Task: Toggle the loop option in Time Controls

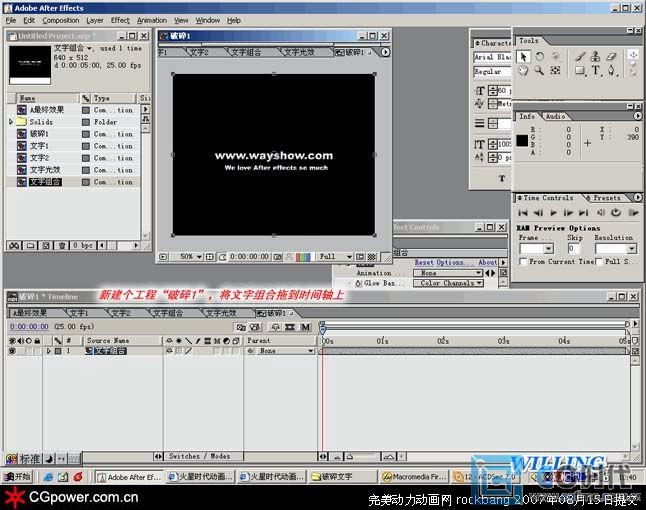Action: (616, 213)
